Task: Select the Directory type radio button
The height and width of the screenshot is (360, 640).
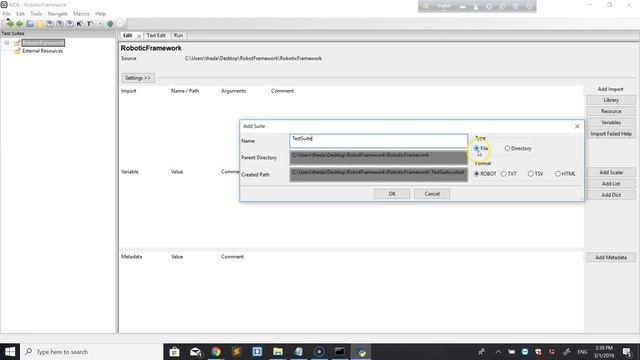Action: pos(507,149)
